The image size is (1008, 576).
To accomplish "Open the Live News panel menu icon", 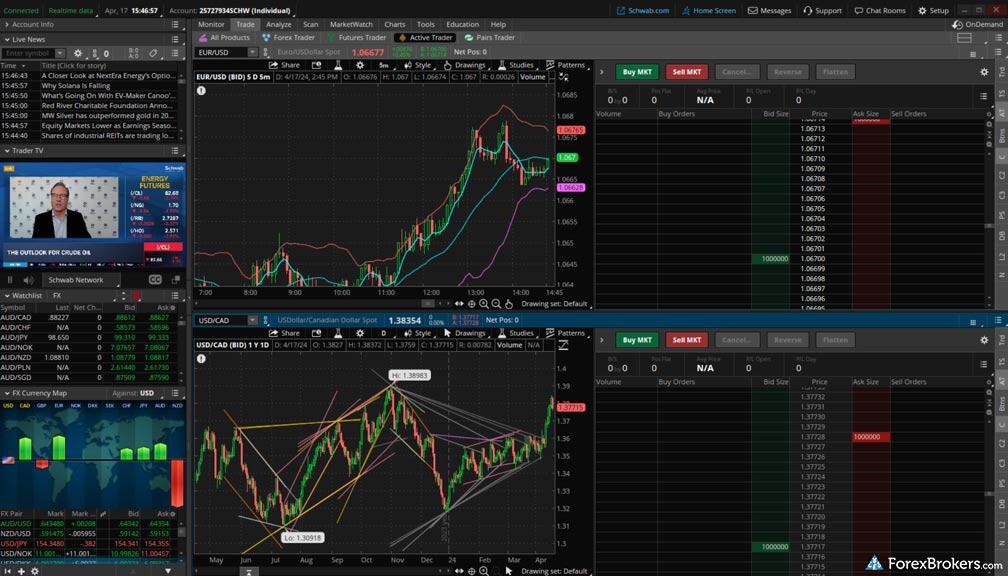I will point(175,39).
